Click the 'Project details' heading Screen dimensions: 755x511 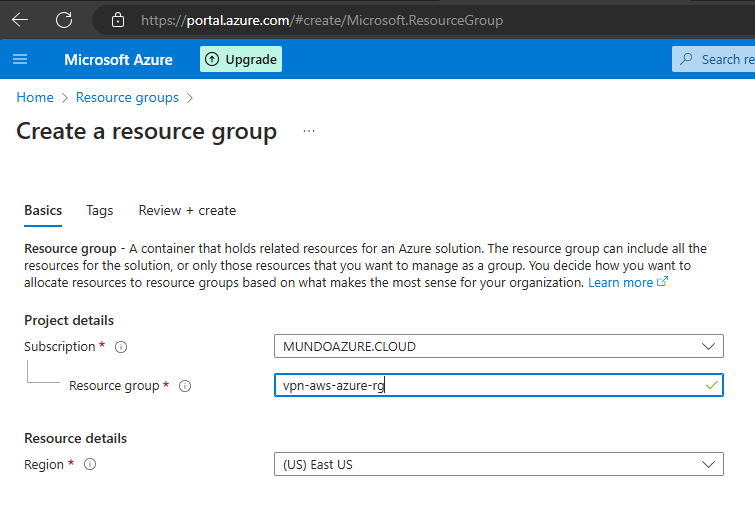(x=69, y=320)
